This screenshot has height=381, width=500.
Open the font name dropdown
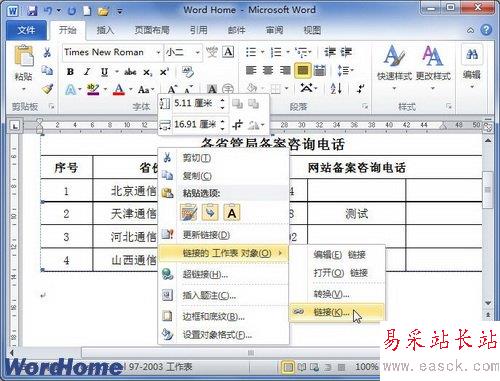click(158, 52)
